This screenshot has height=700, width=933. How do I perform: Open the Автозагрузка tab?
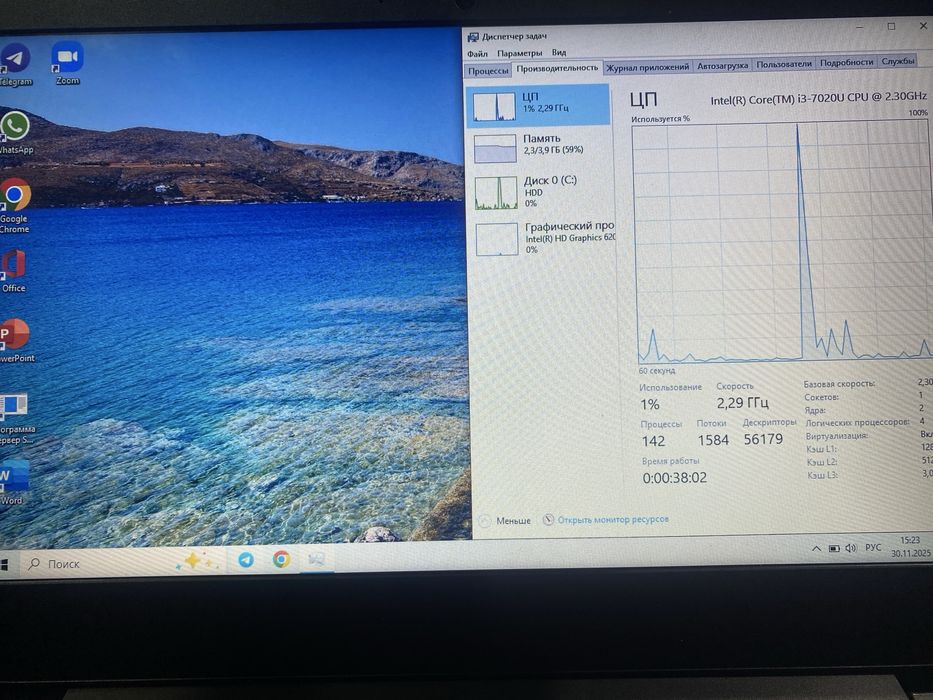[722, 65]
